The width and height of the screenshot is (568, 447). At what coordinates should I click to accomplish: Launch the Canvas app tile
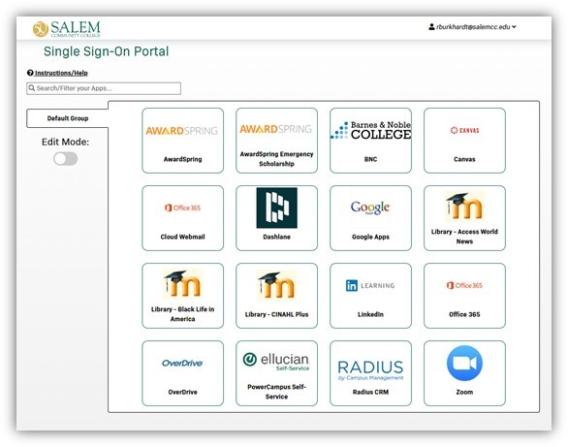(x=464, y=141)
